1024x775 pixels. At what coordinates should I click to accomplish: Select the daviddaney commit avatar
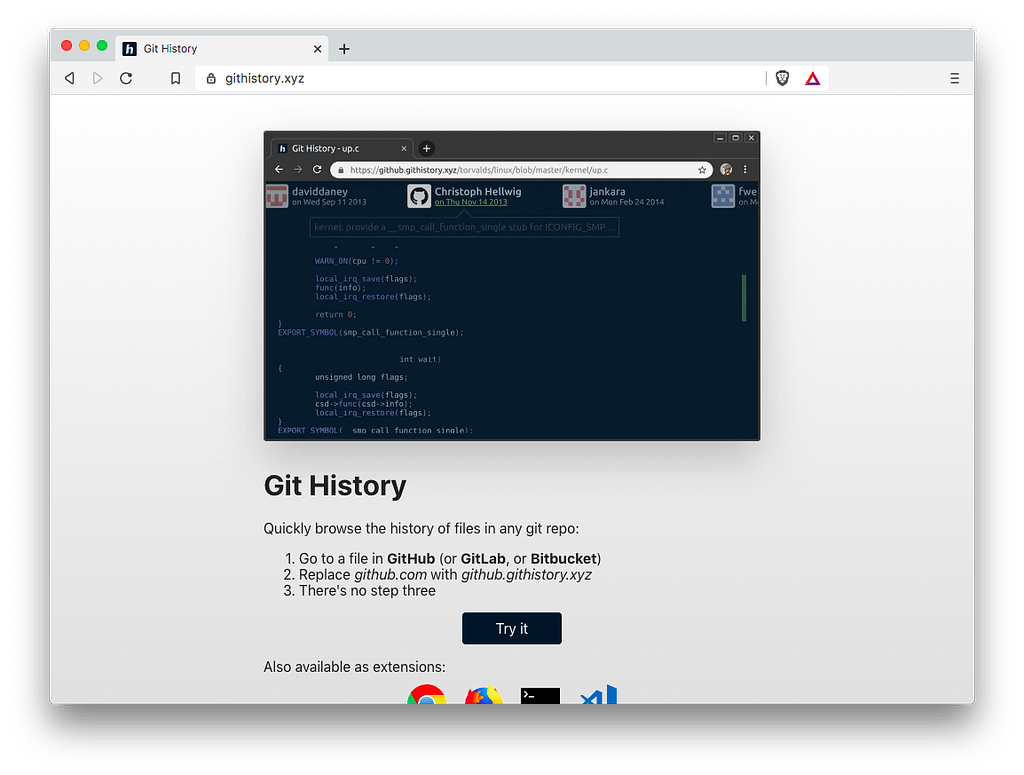point(276,195)
